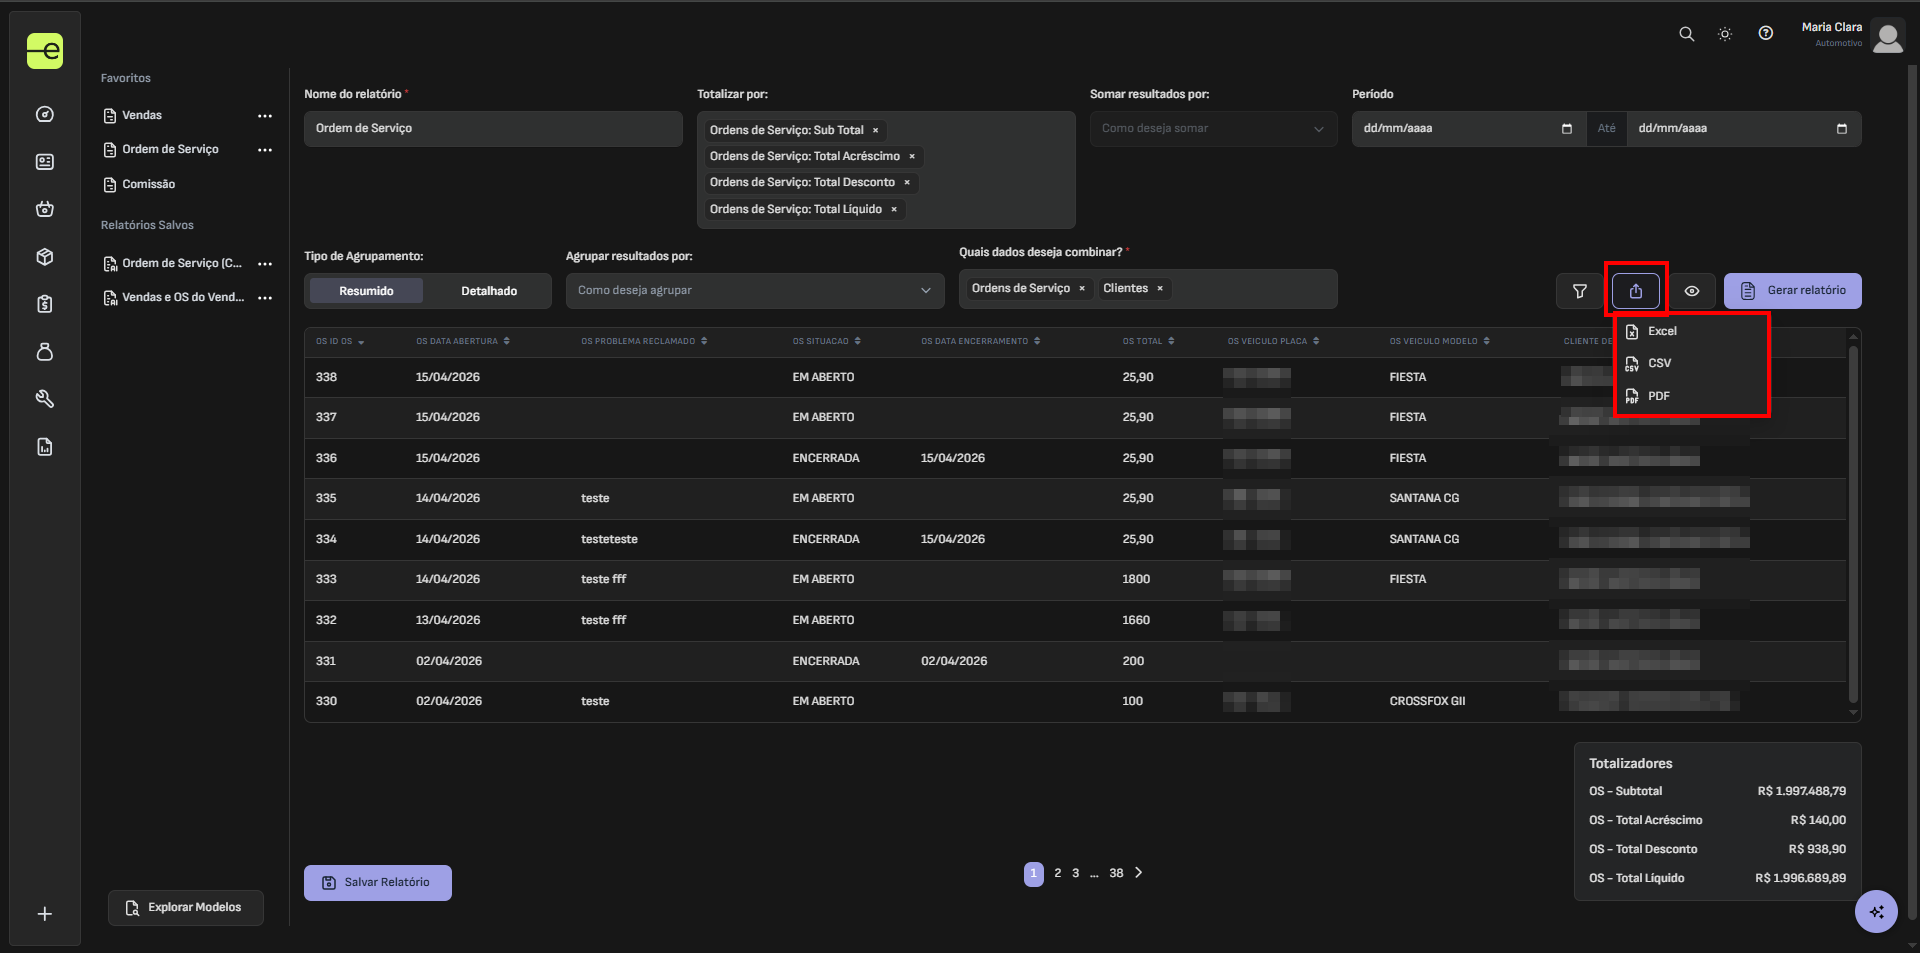Open the wrench tools sidebar icon
The image size is (1920, 953).
coord(45,399)
